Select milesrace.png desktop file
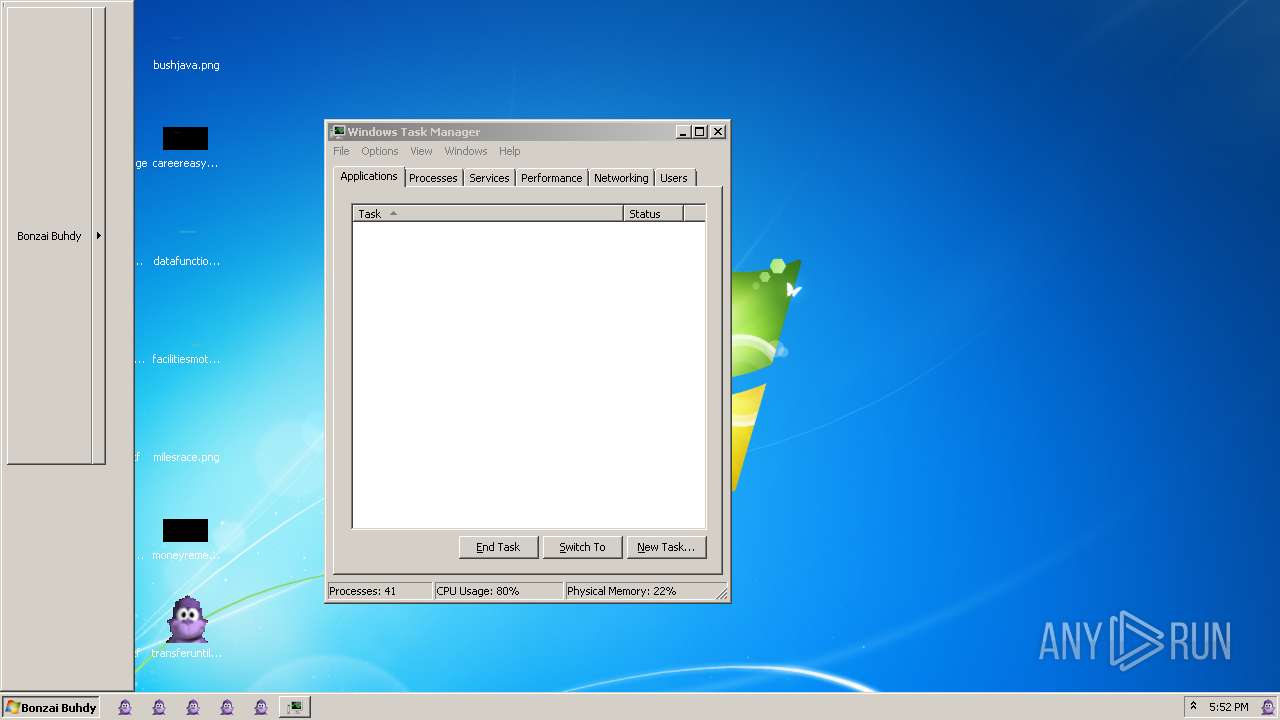Image resolution: width=1280 pixels, height=720 pixels. [186, 457]
